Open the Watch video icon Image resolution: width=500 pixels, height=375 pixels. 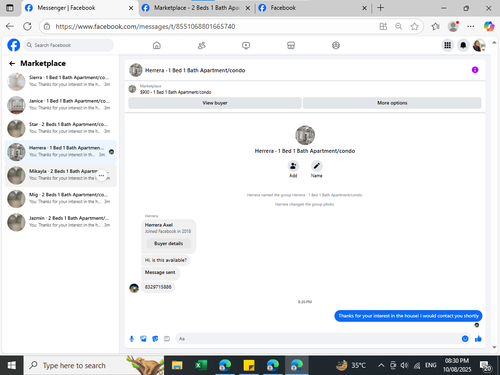tap(246, 45)
